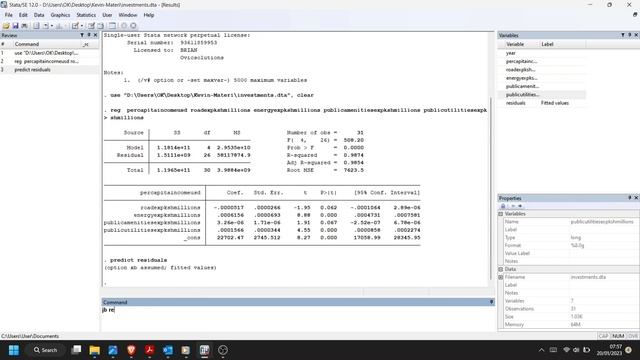640x360 pixels.
Task: Click the Open file toolbar icon
Action: point(6,26)
